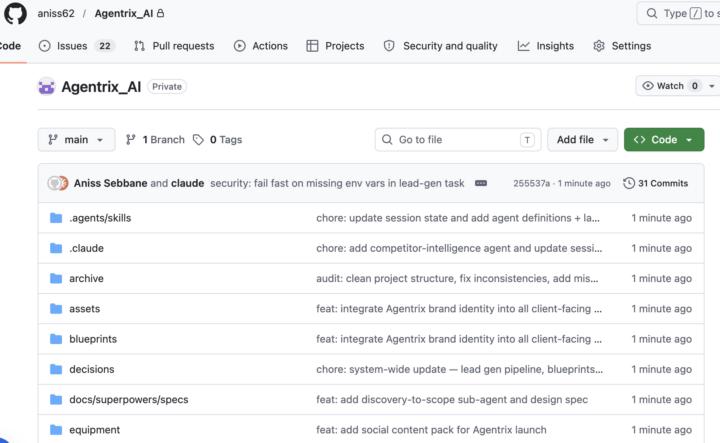Click the Agentrix_AI repository avatar icon
This screenshot has height=443, width=720.
click(46, 86)
